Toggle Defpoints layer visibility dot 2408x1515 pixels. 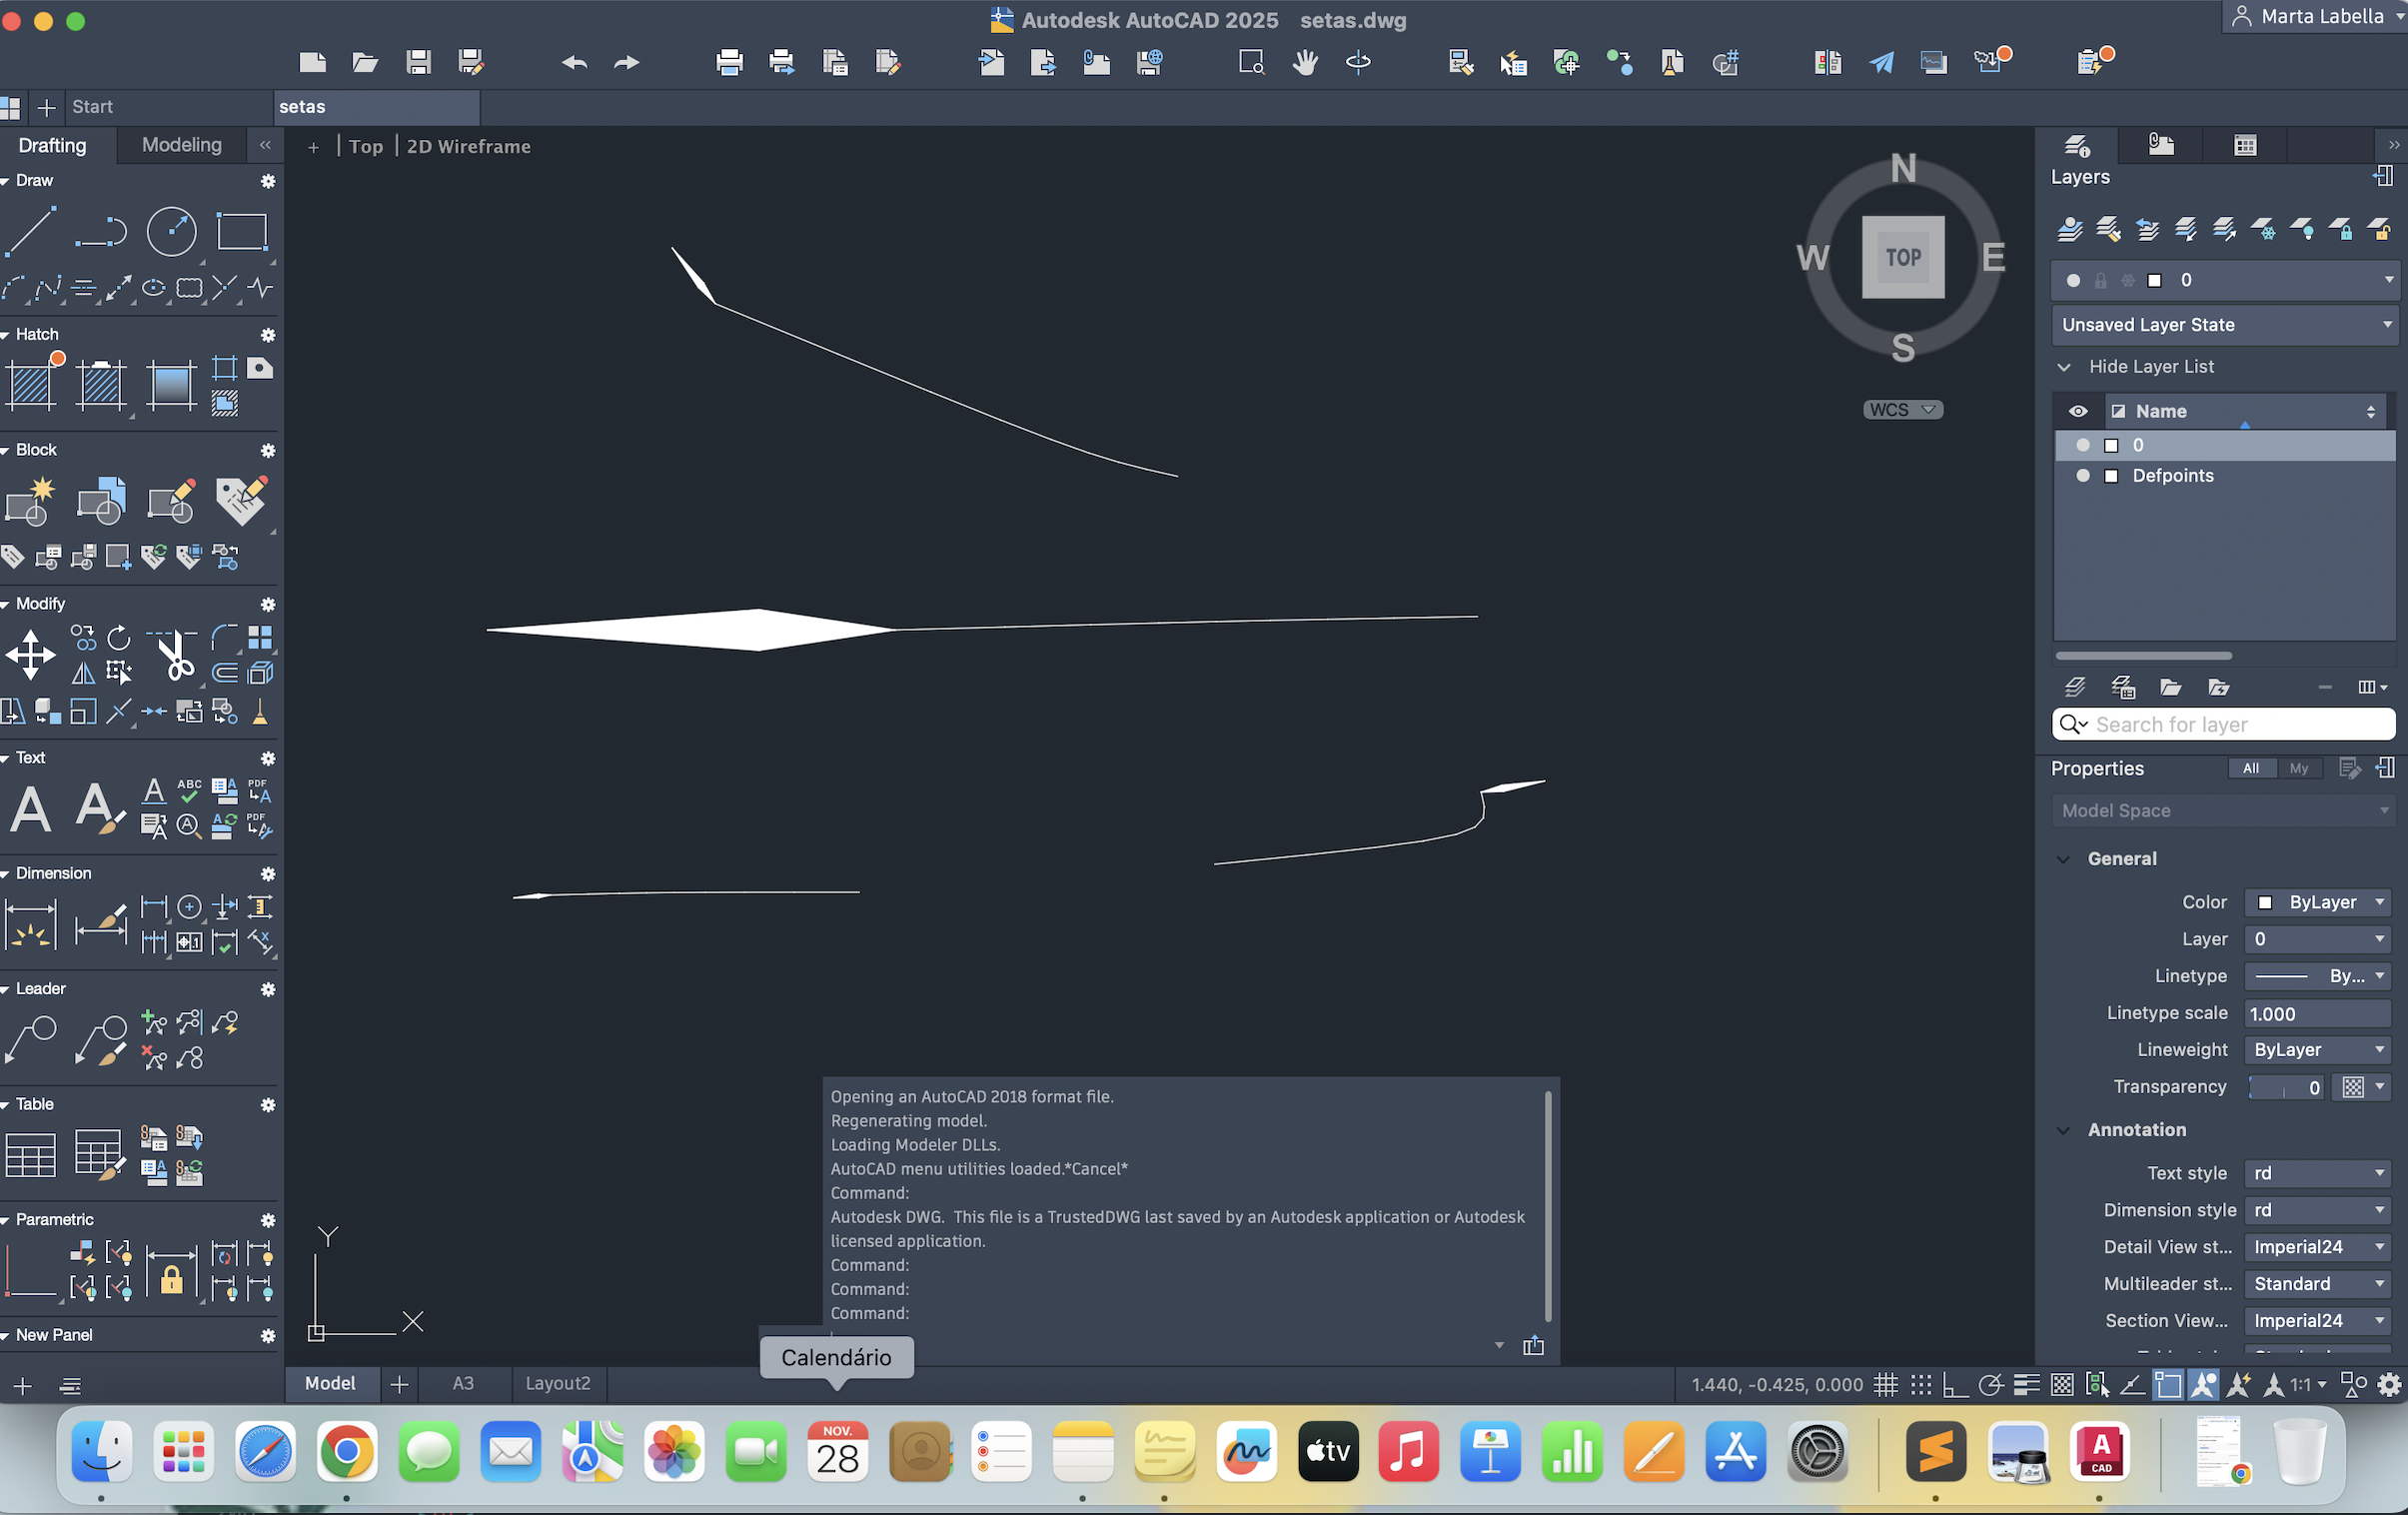click(2083, 476)
